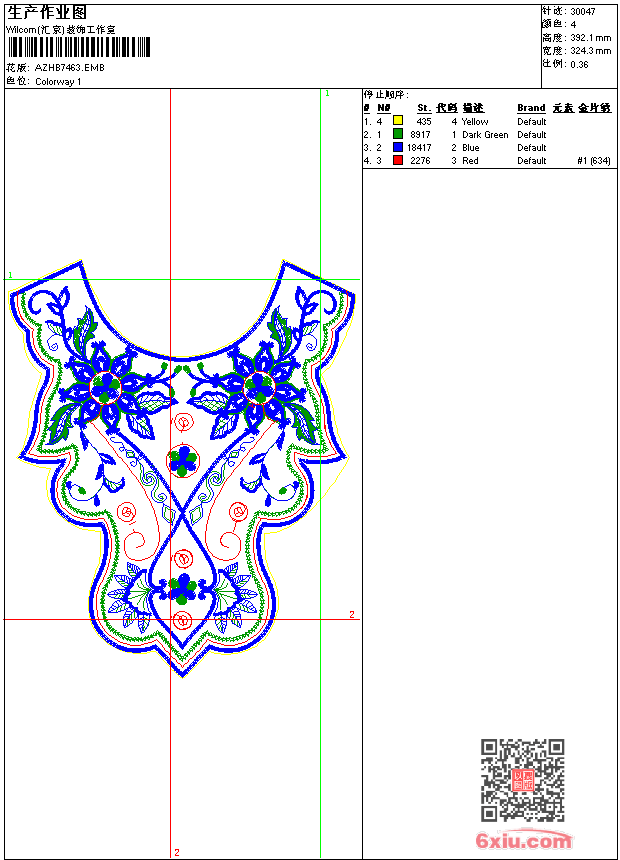
Task: Click the barcode under the studio name
Action: tap(78, 47)
